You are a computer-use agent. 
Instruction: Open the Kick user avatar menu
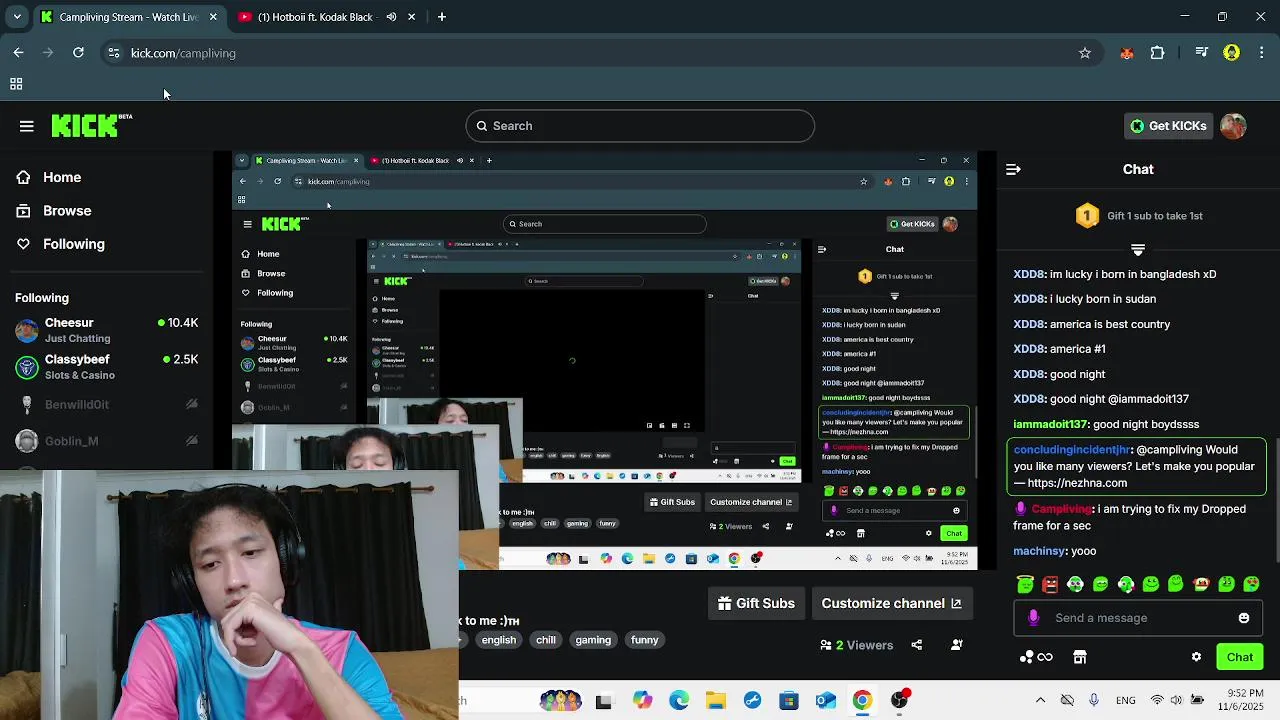click(1233, 126)
